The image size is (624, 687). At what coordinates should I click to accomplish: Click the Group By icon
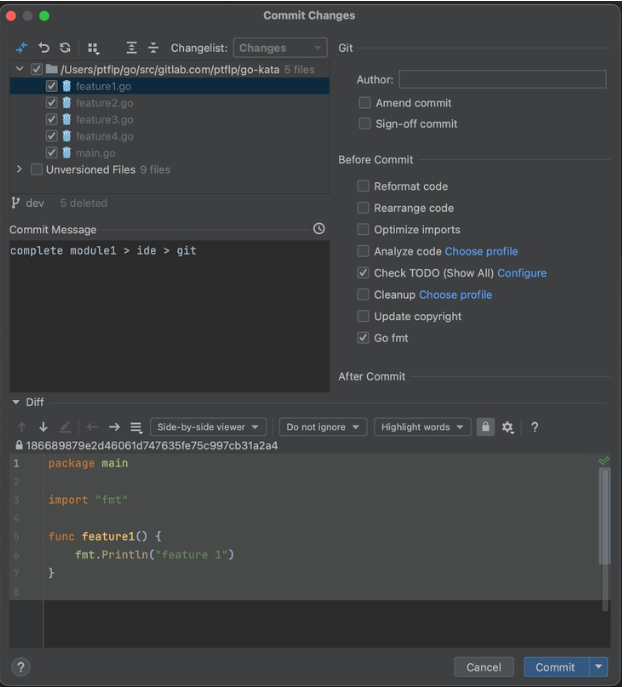94,48
